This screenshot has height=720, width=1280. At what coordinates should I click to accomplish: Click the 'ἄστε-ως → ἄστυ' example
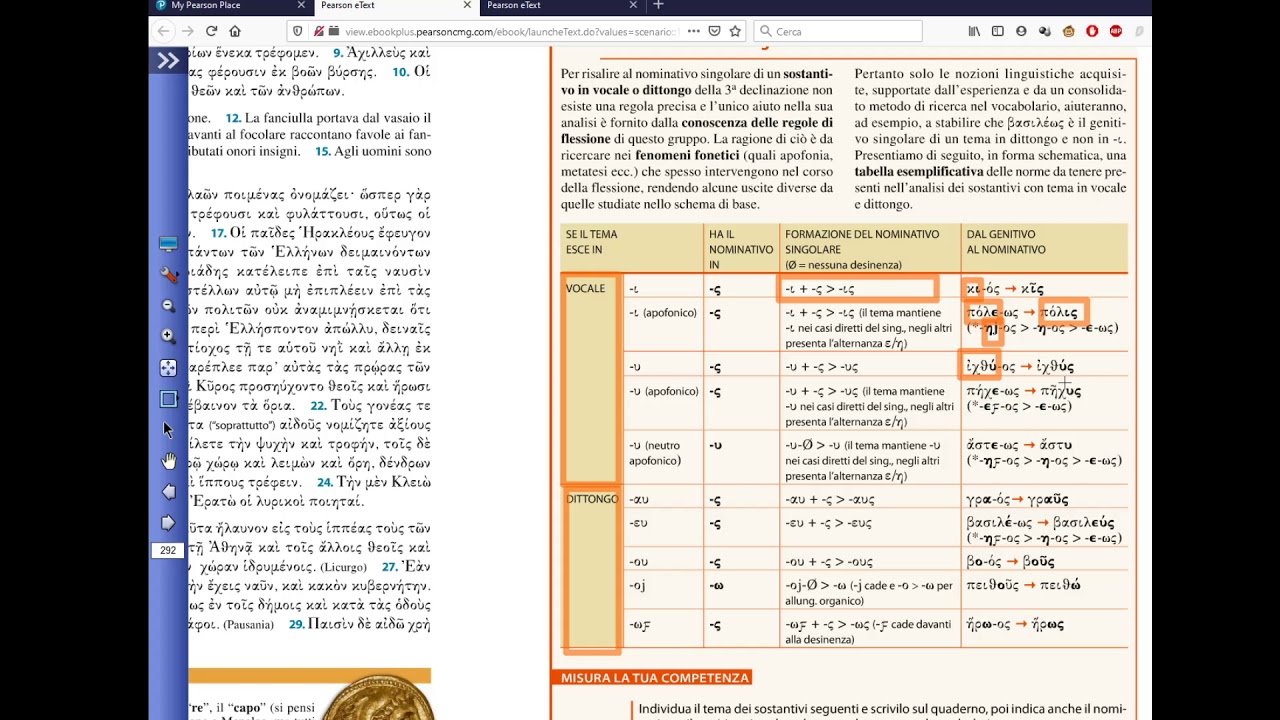[x=1019, y=445]
